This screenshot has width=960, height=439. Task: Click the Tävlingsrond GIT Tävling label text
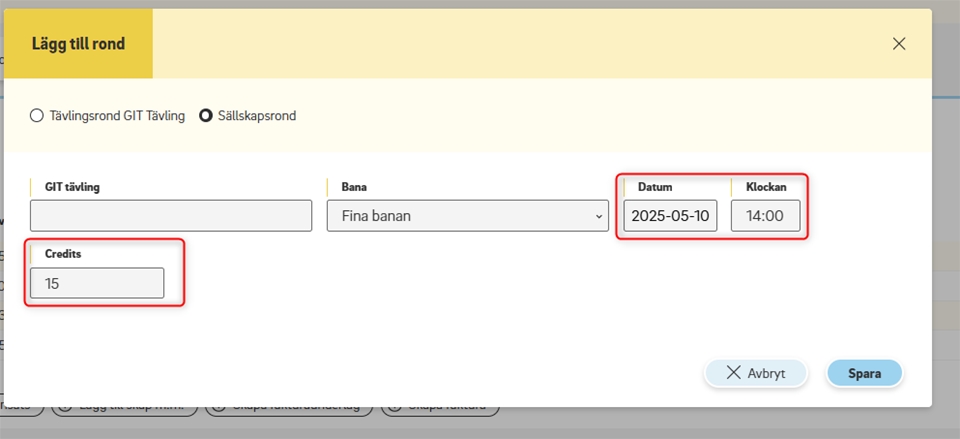click(117, 116)
